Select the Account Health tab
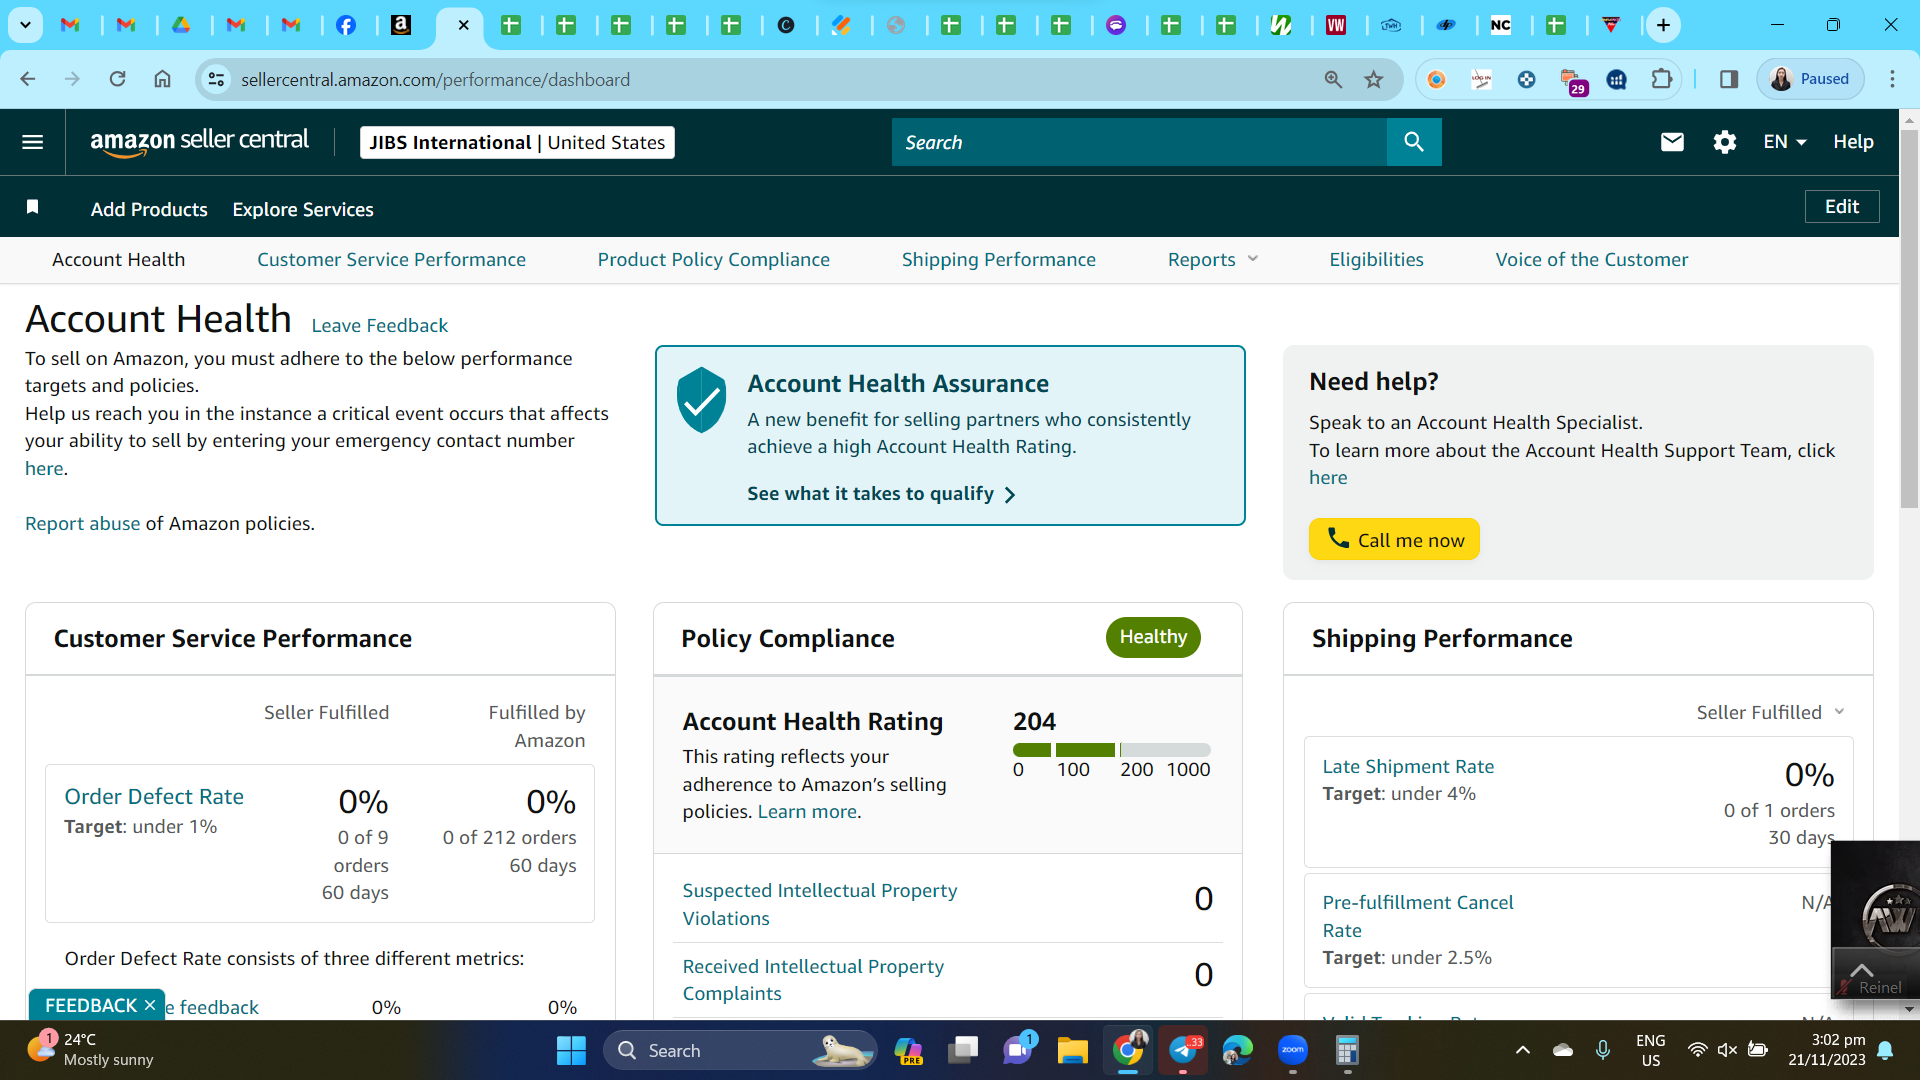 (119, 260)
